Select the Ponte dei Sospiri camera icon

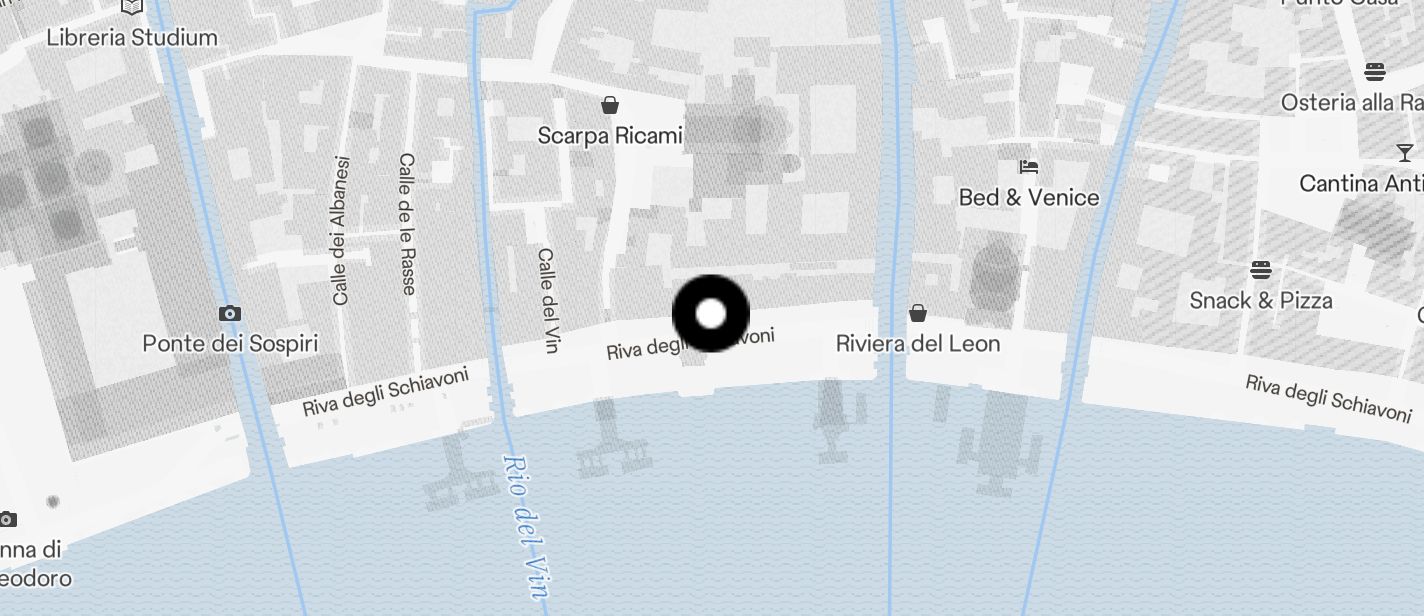coord(230,314)
